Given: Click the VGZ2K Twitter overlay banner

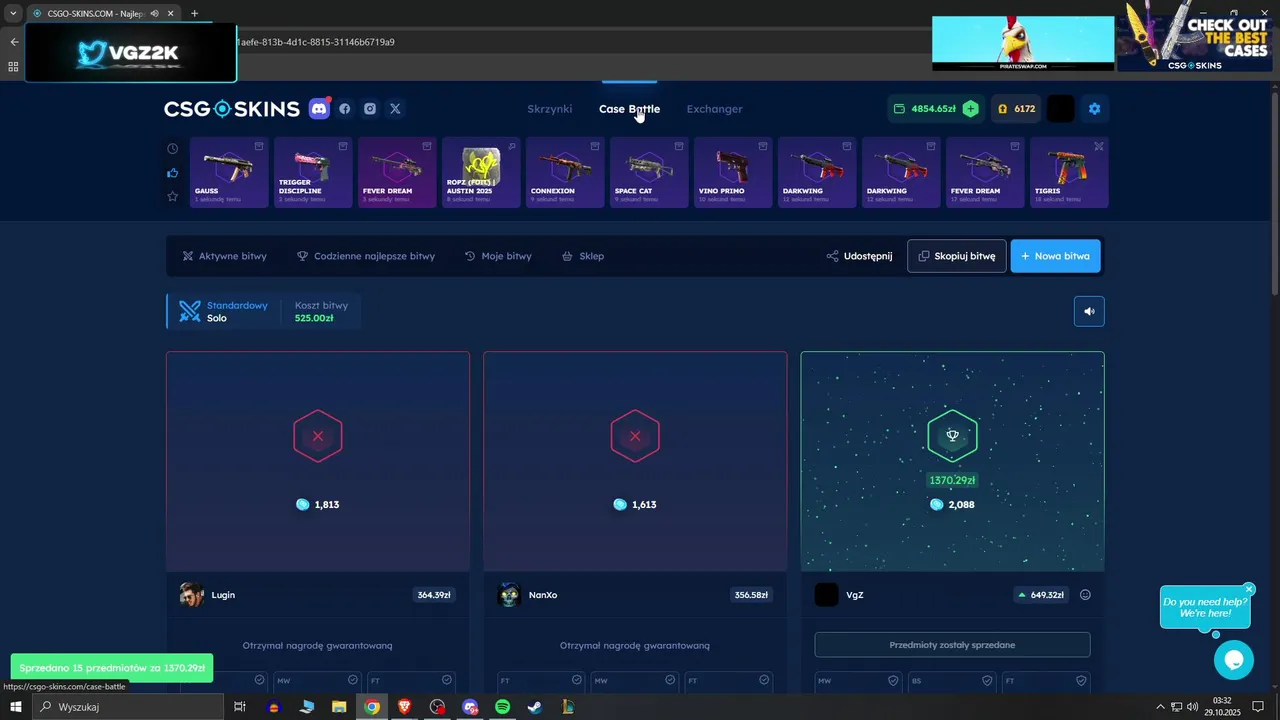Looking at the screenshot, I should pyautogui.click(x=131, y=53).
